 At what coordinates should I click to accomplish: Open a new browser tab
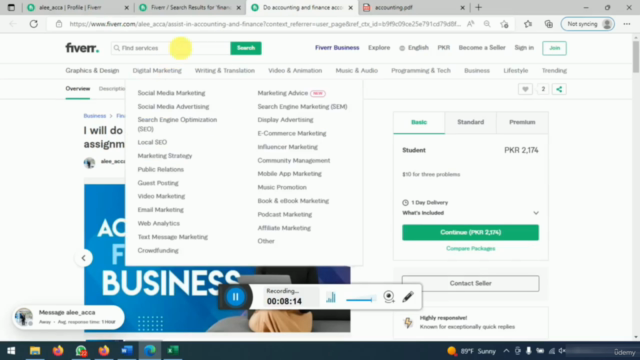479,8
